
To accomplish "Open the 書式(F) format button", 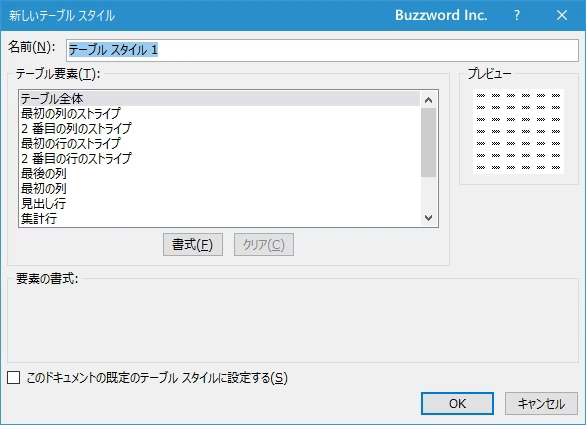I will (193, 245).
